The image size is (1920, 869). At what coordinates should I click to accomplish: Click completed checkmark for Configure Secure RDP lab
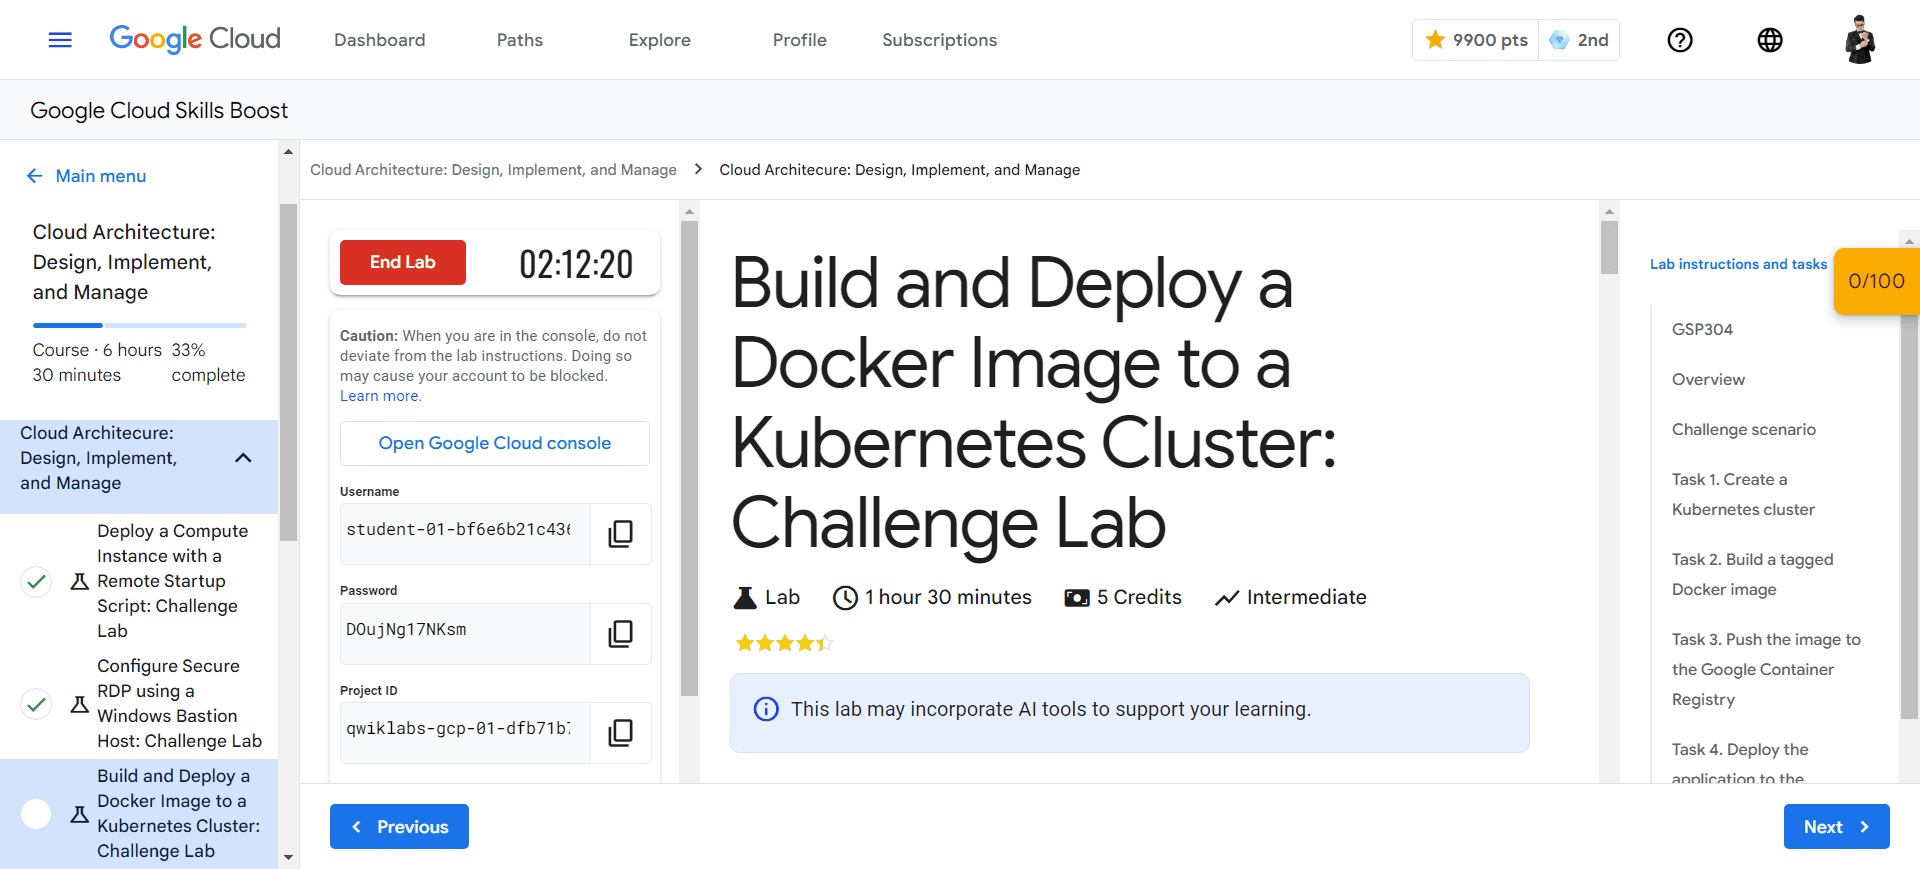(36, 704)
